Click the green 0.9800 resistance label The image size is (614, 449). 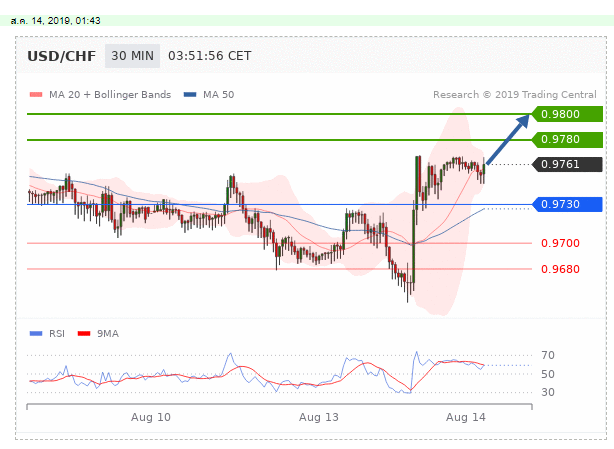click(x=567, y=114)
